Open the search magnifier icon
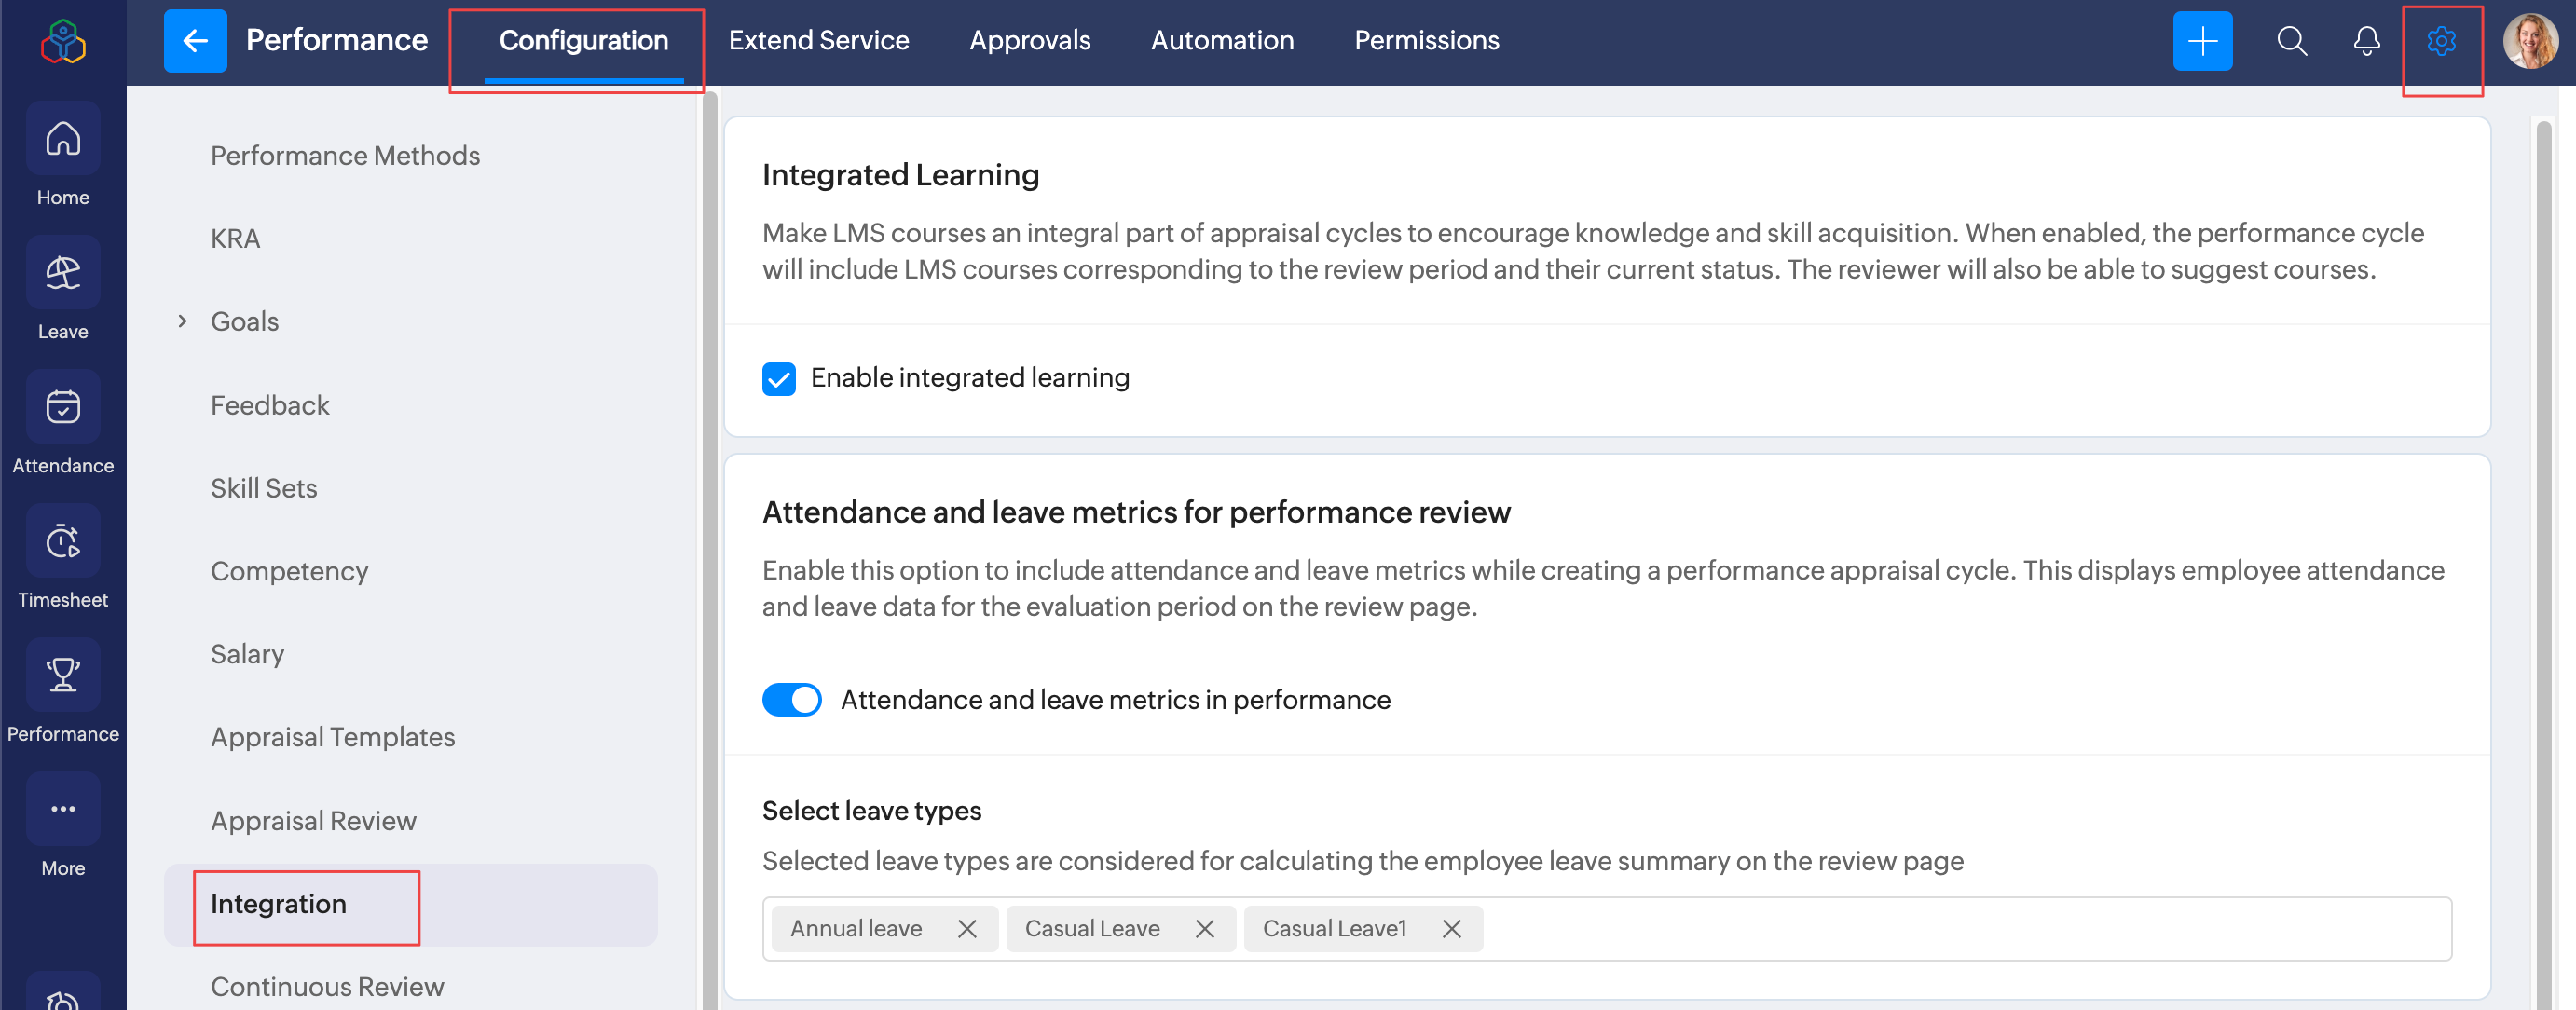The height and width of the screenshot is (1010, 2576). click(2291, 41)
